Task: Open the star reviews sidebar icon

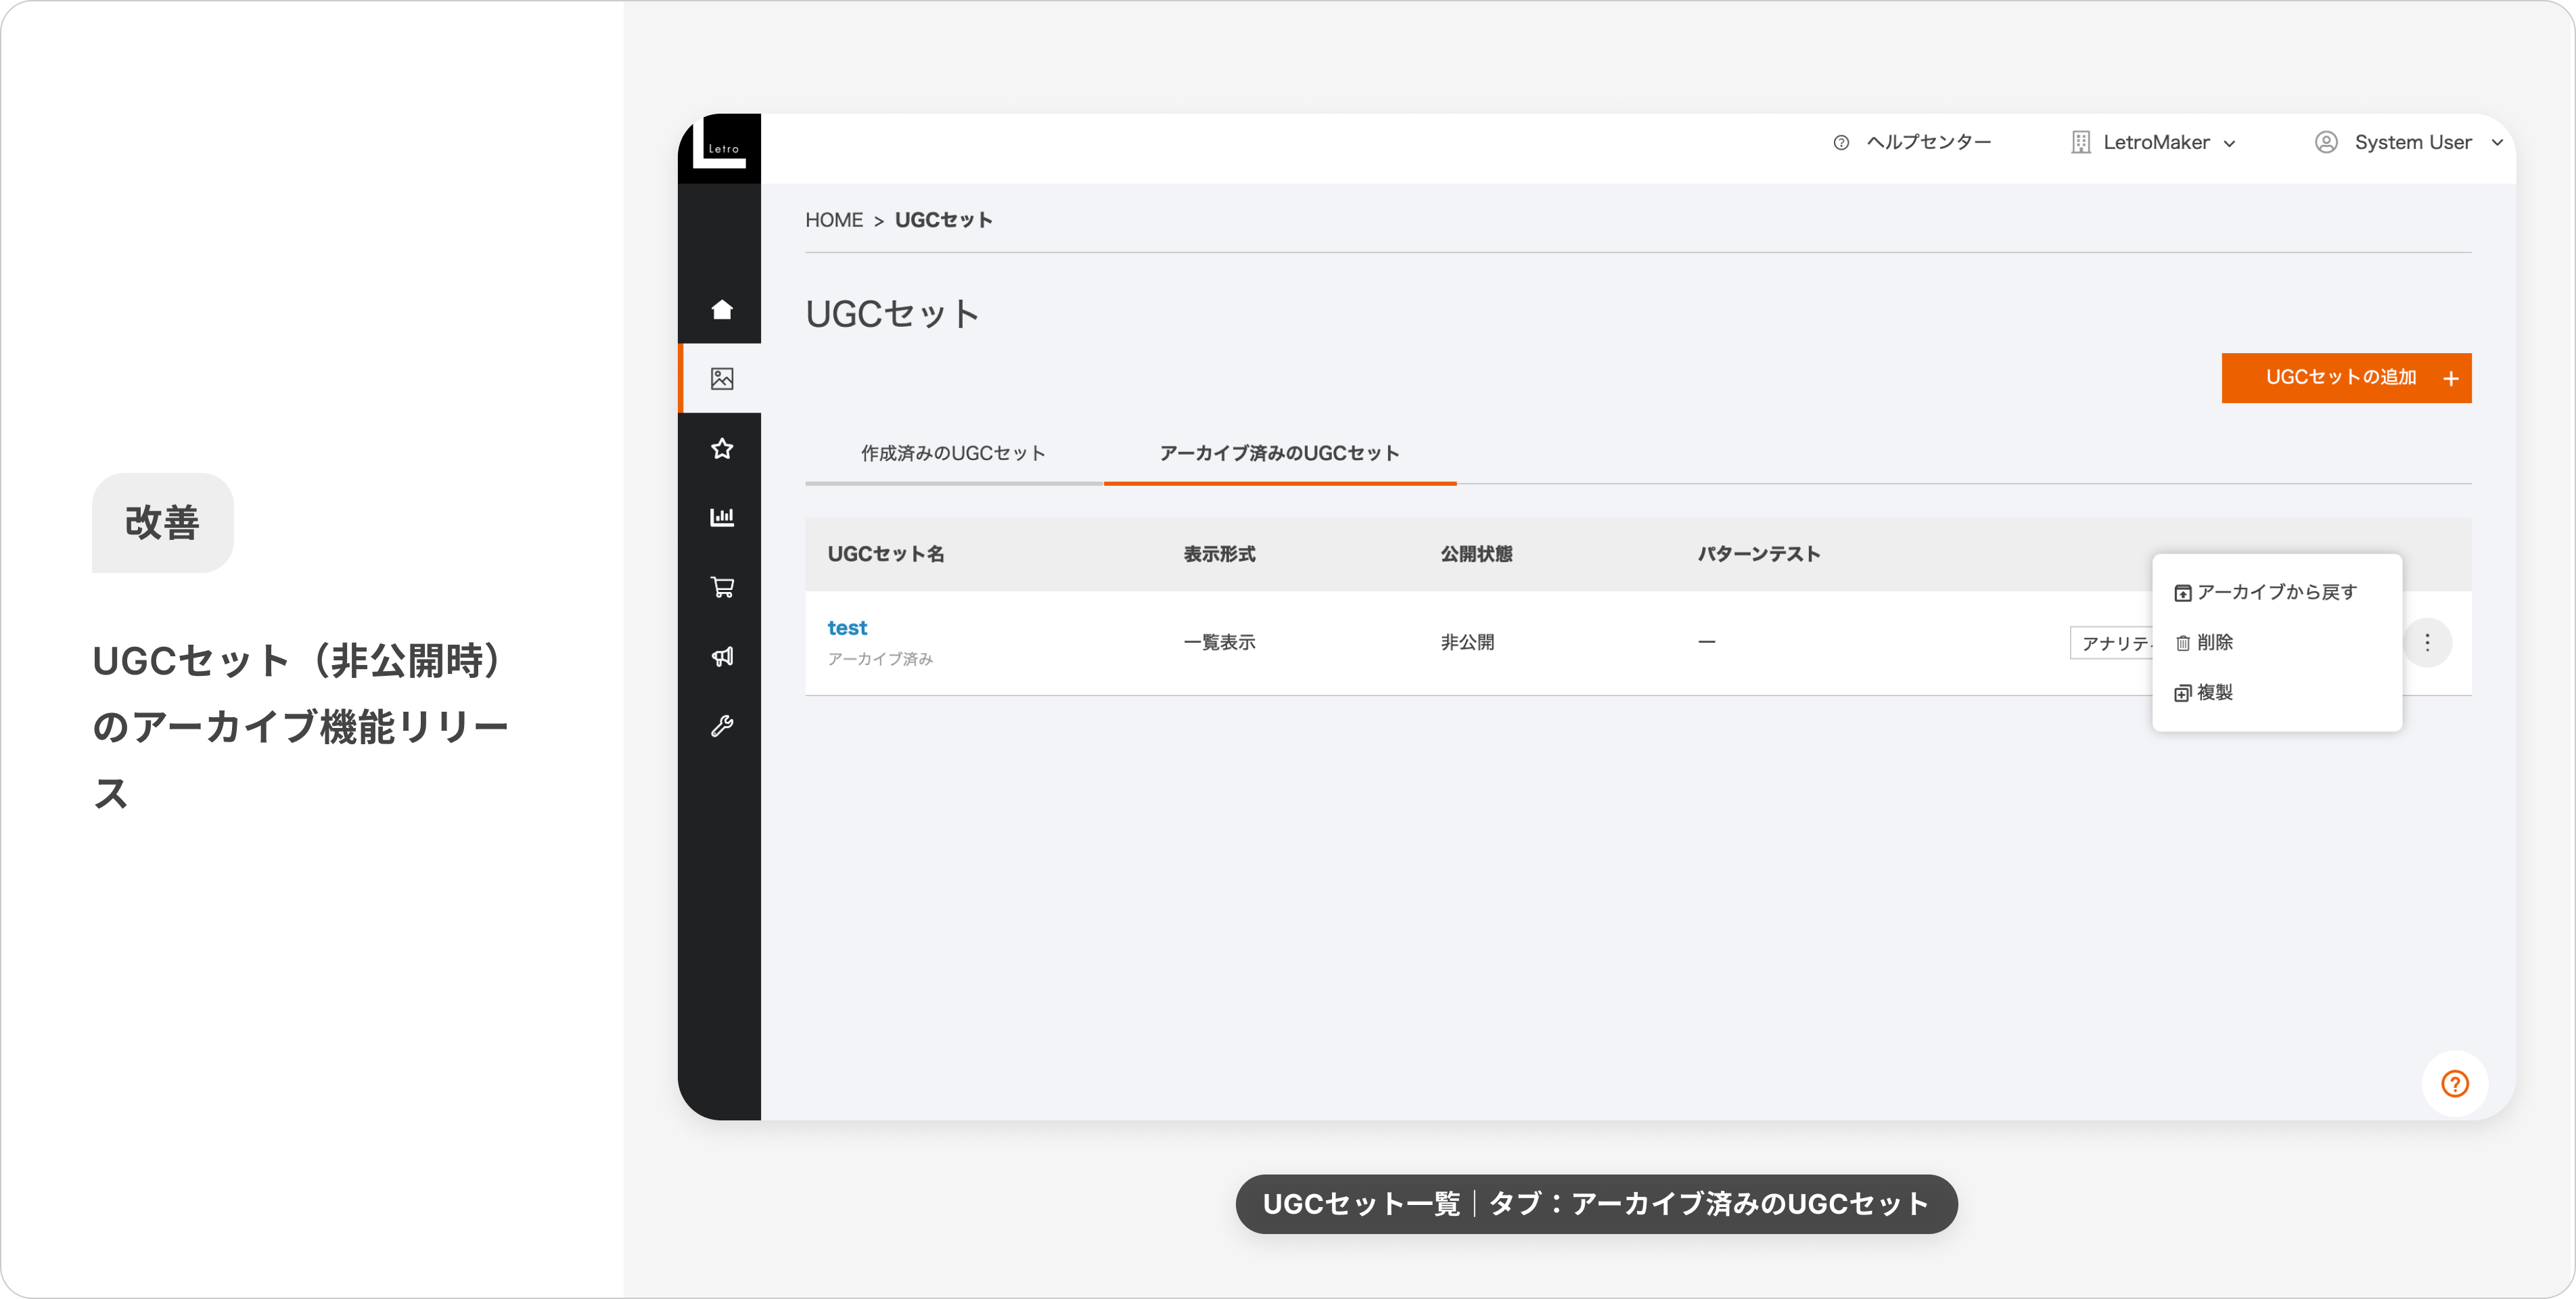Action: [x=722, y=448]
